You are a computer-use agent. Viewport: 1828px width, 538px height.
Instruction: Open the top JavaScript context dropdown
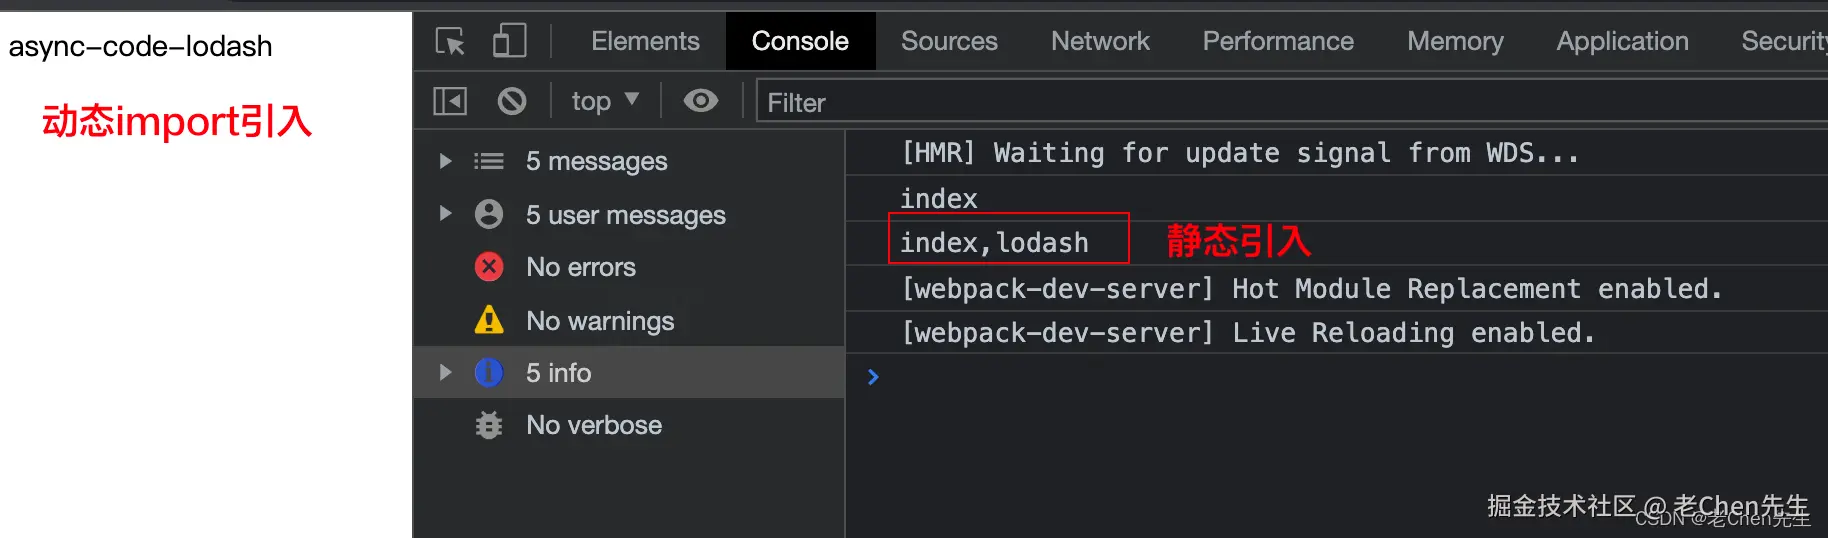[604, 101]
